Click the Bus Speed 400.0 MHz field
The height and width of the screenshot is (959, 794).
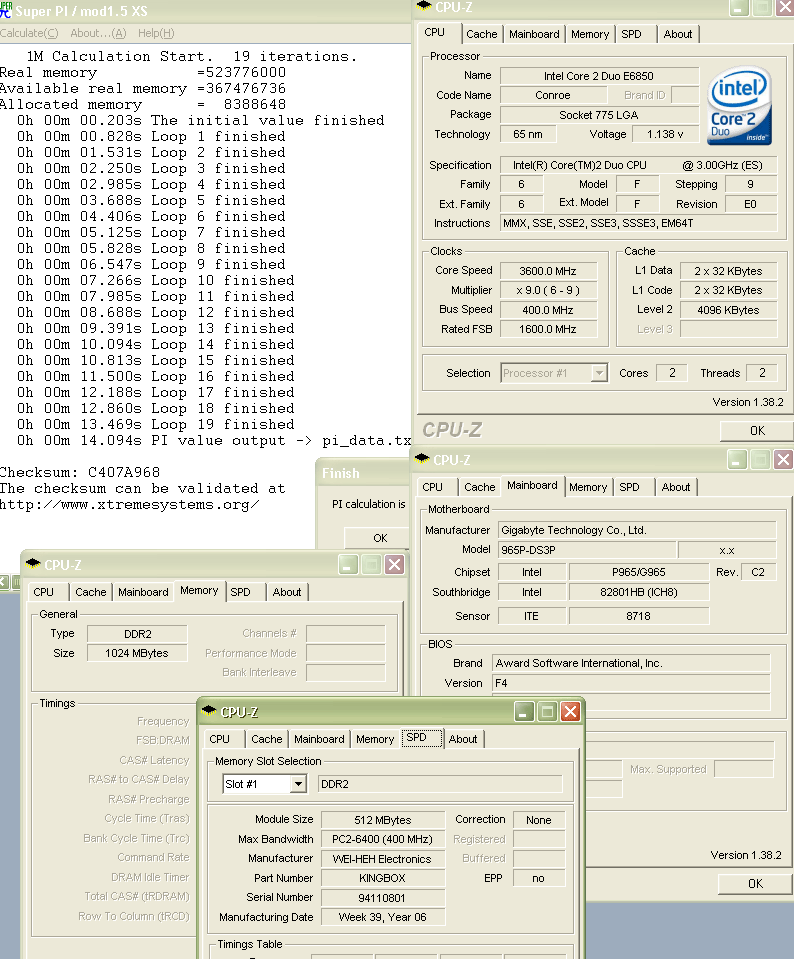click(x=547, y=310)
